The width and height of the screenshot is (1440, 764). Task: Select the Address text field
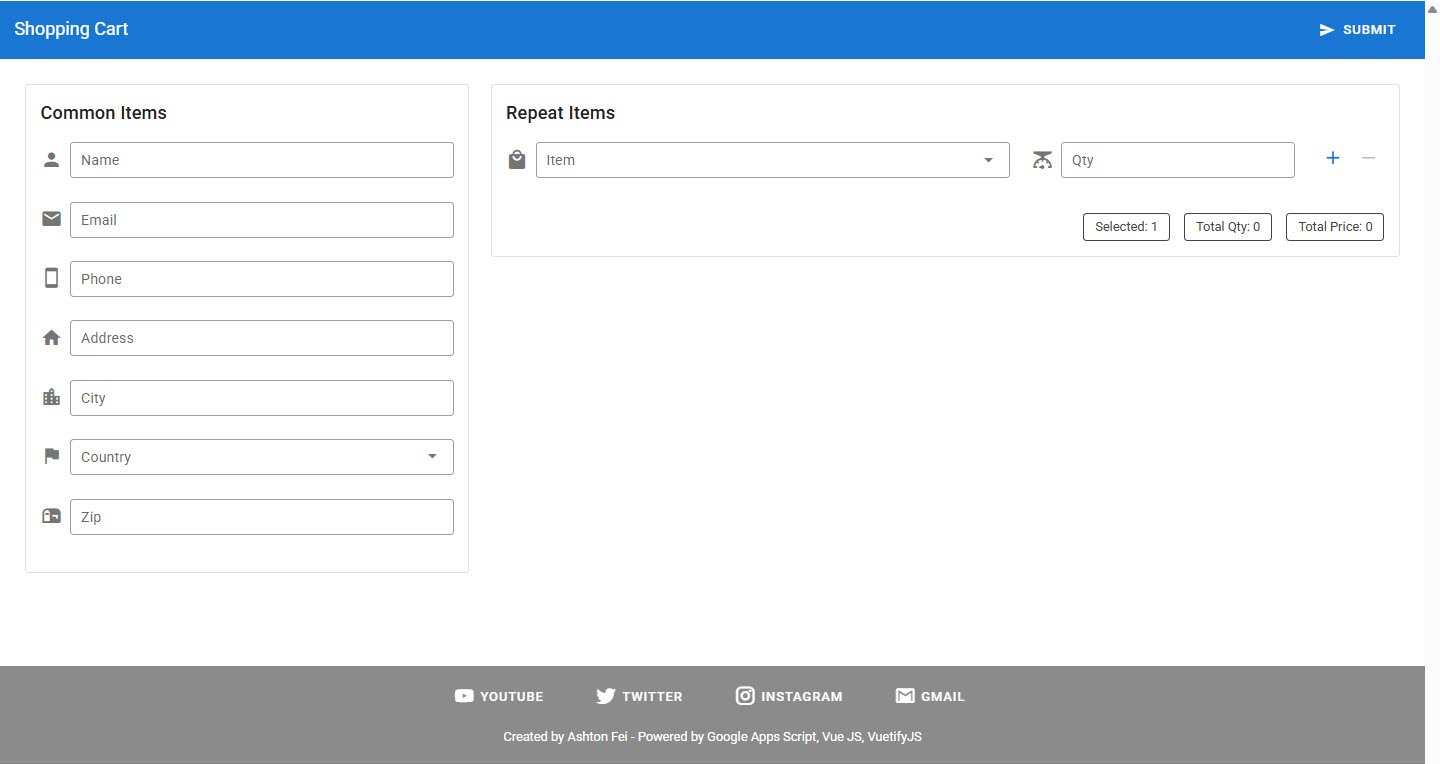(x=262, y=338)
